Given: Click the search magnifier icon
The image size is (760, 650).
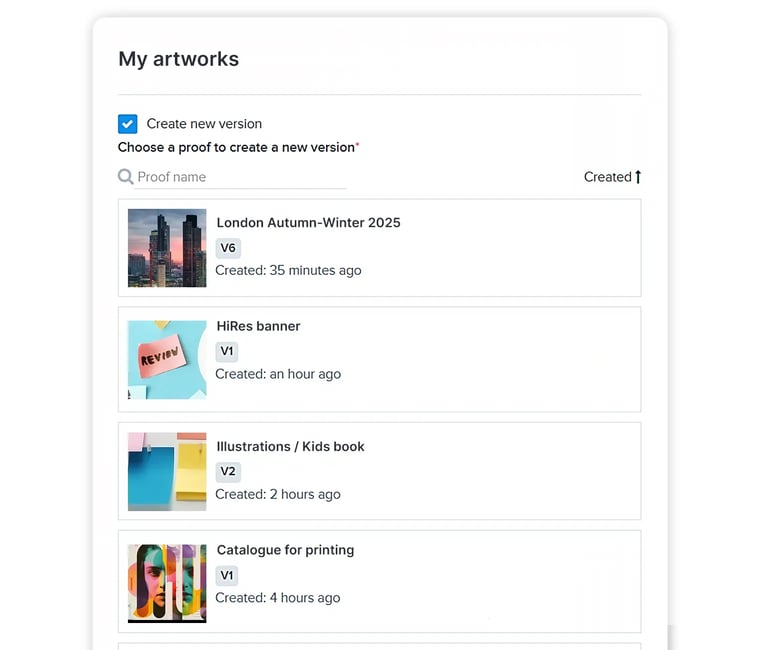Looking at the screenshot, I should click(x=126, y=177).
